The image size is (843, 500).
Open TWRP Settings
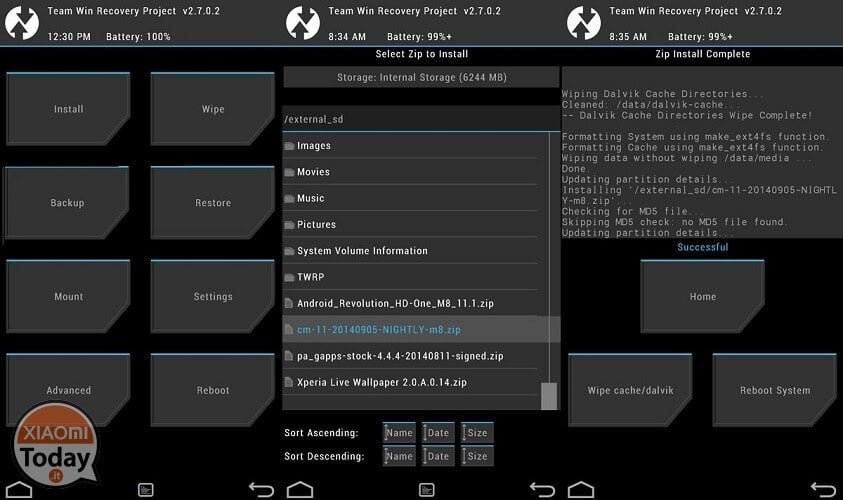(213, 296)
